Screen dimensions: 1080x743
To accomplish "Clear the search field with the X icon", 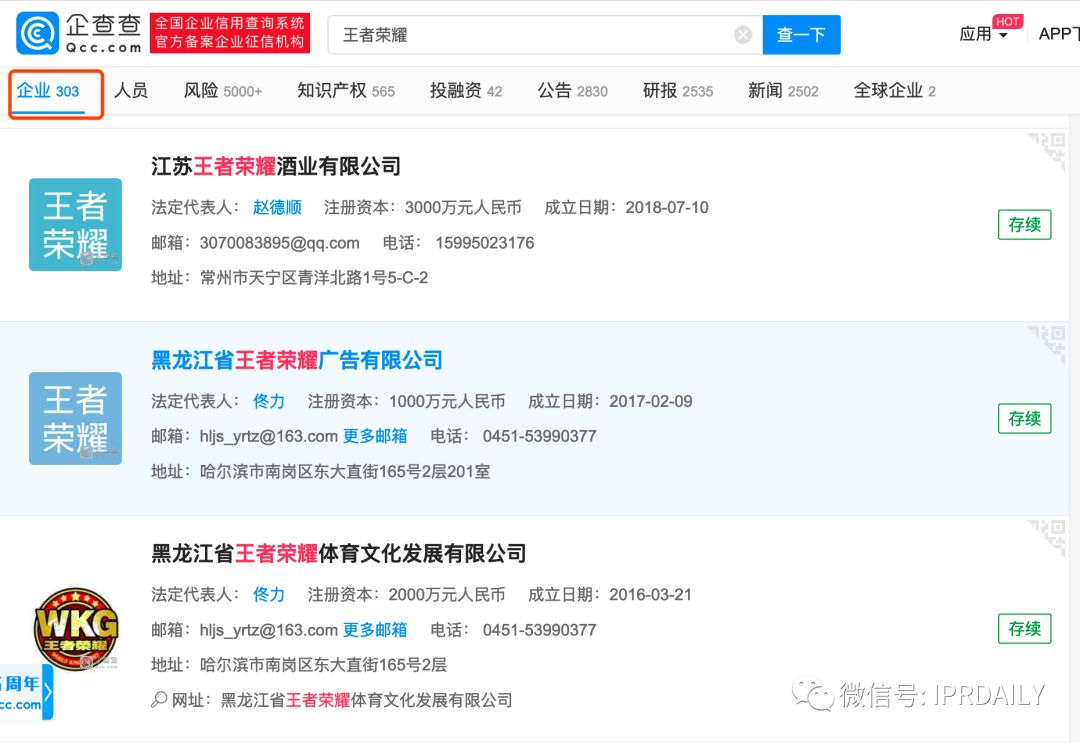I will coord(743,34).
